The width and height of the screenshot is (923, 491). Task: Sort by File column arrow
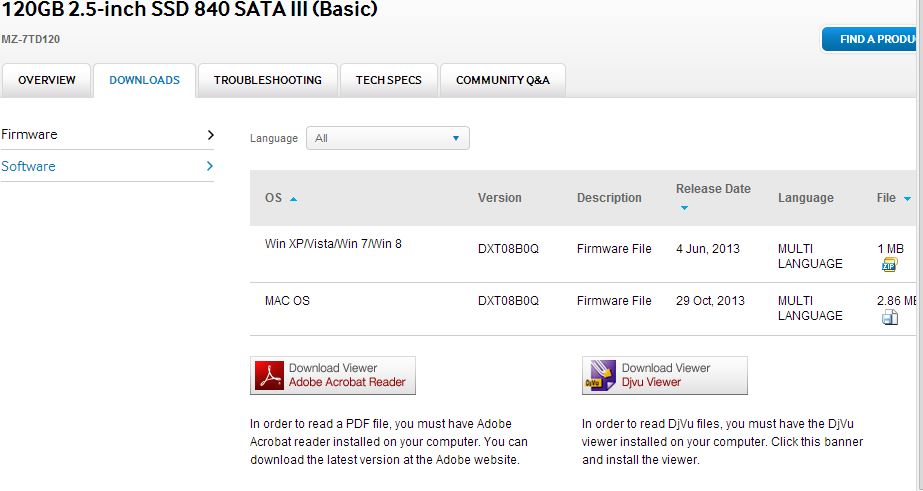(x=907, y=199)
